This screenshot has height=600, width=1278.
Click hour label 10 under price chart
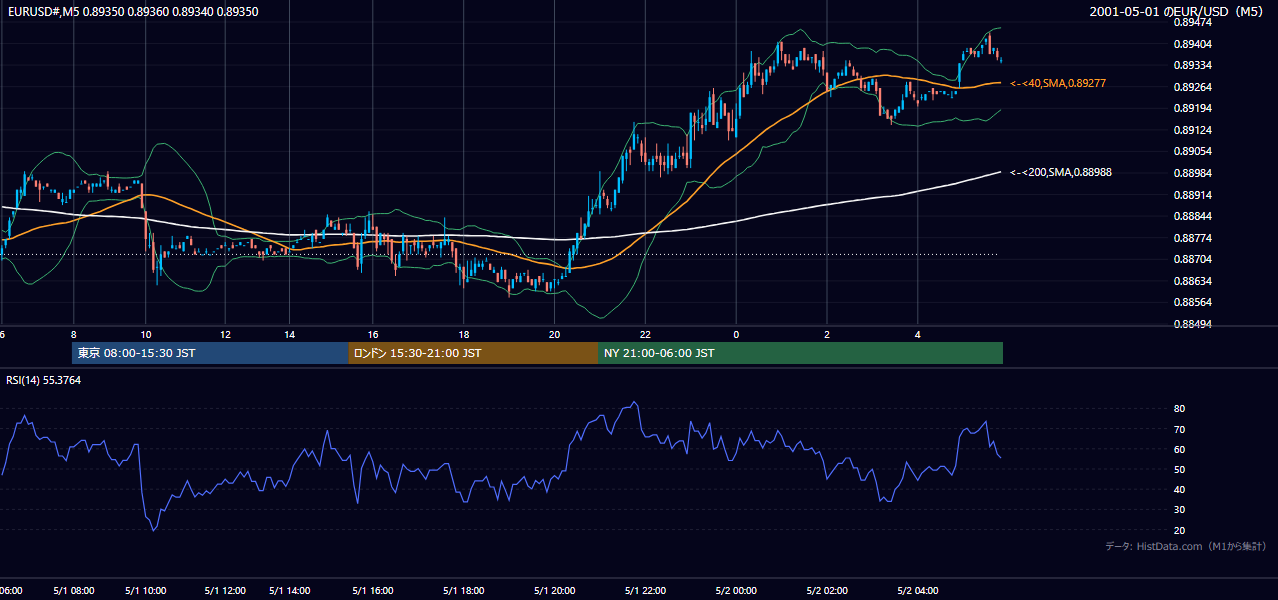click(x=146, y=334)
